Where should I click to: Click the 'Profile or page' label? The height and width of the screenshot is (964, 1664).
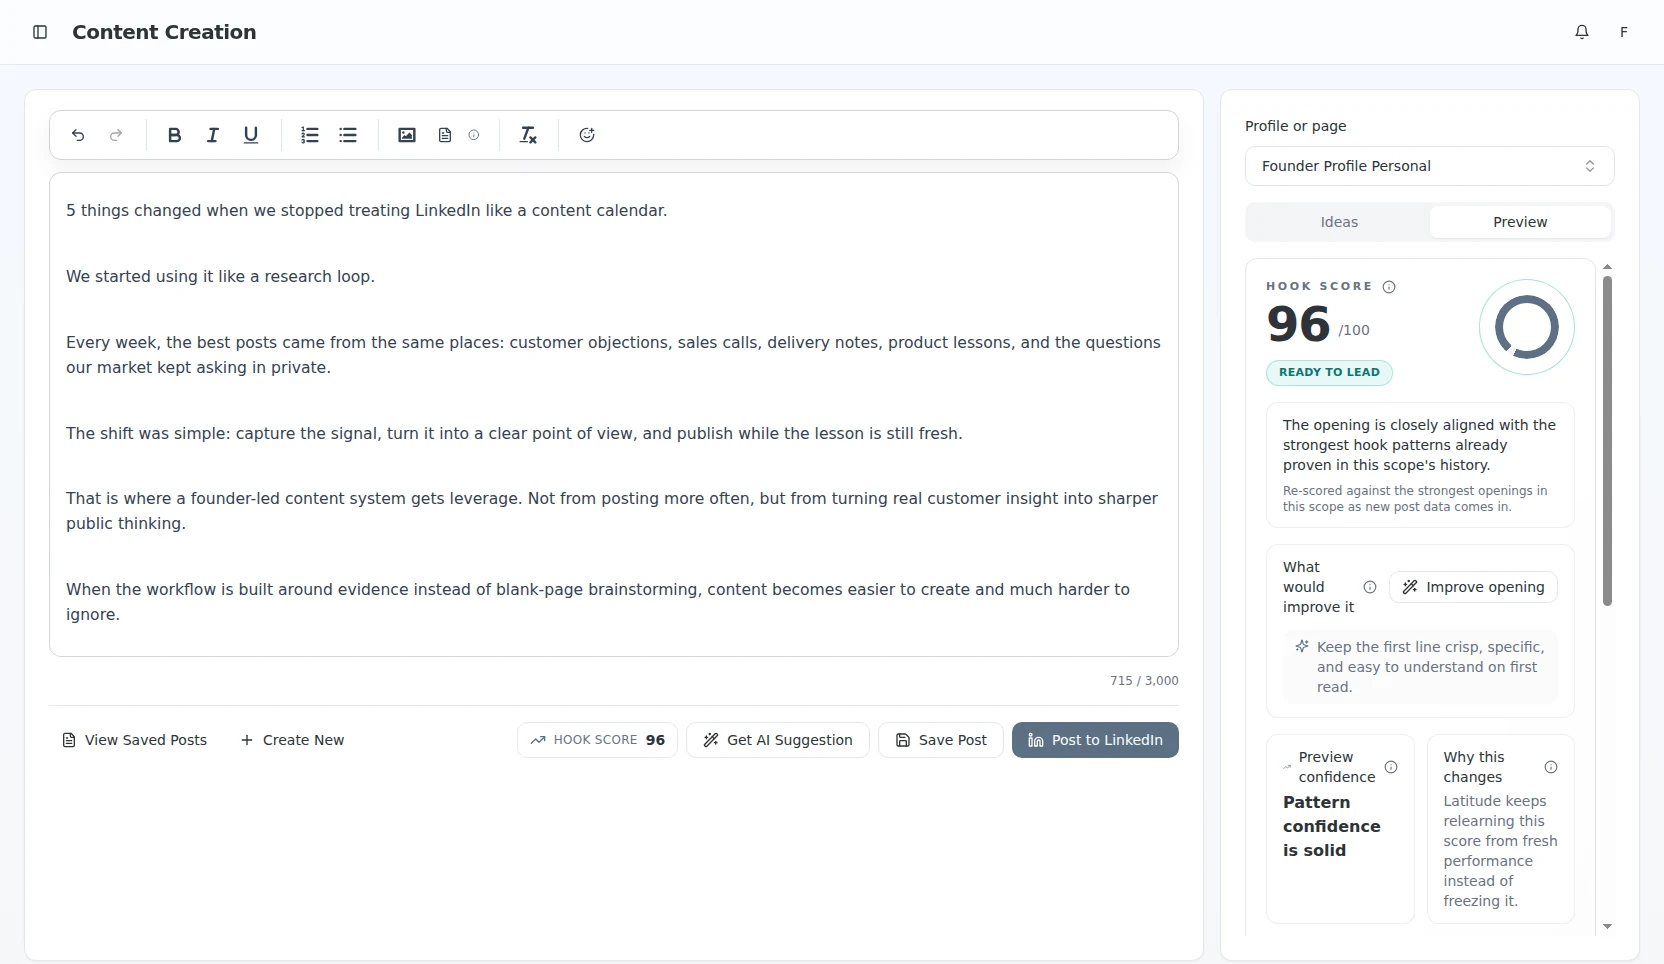1295,126
